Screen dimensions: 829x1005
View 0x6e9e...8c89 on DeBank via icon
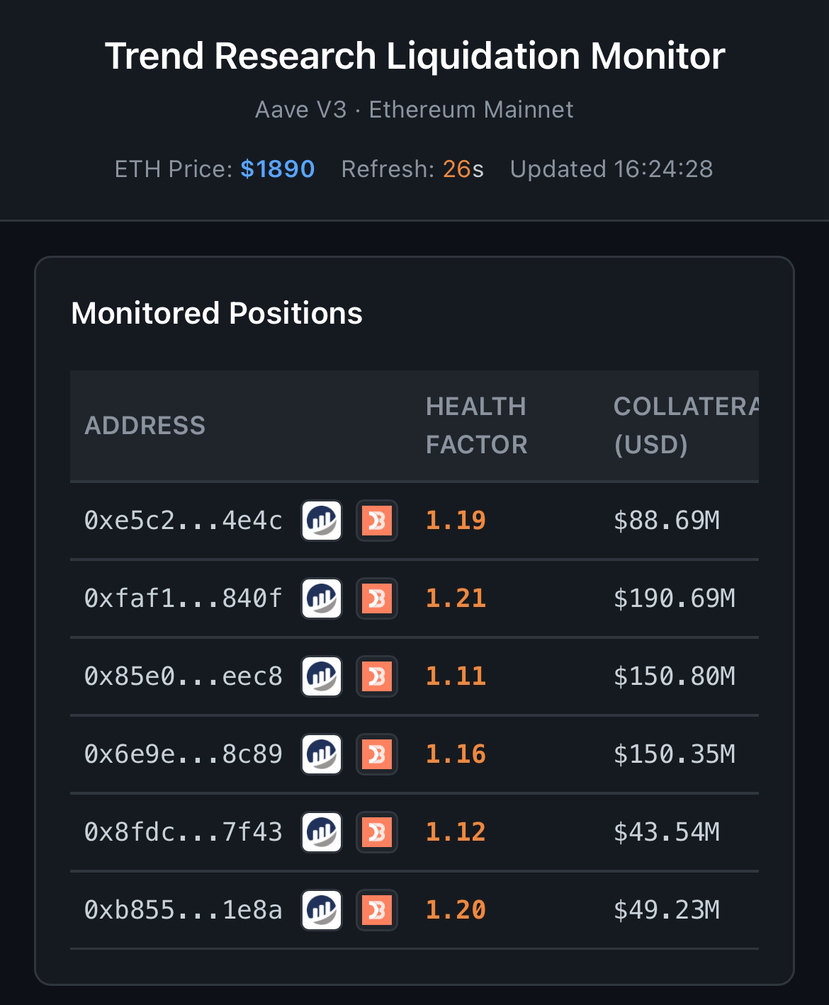click(x=377, y=755)
